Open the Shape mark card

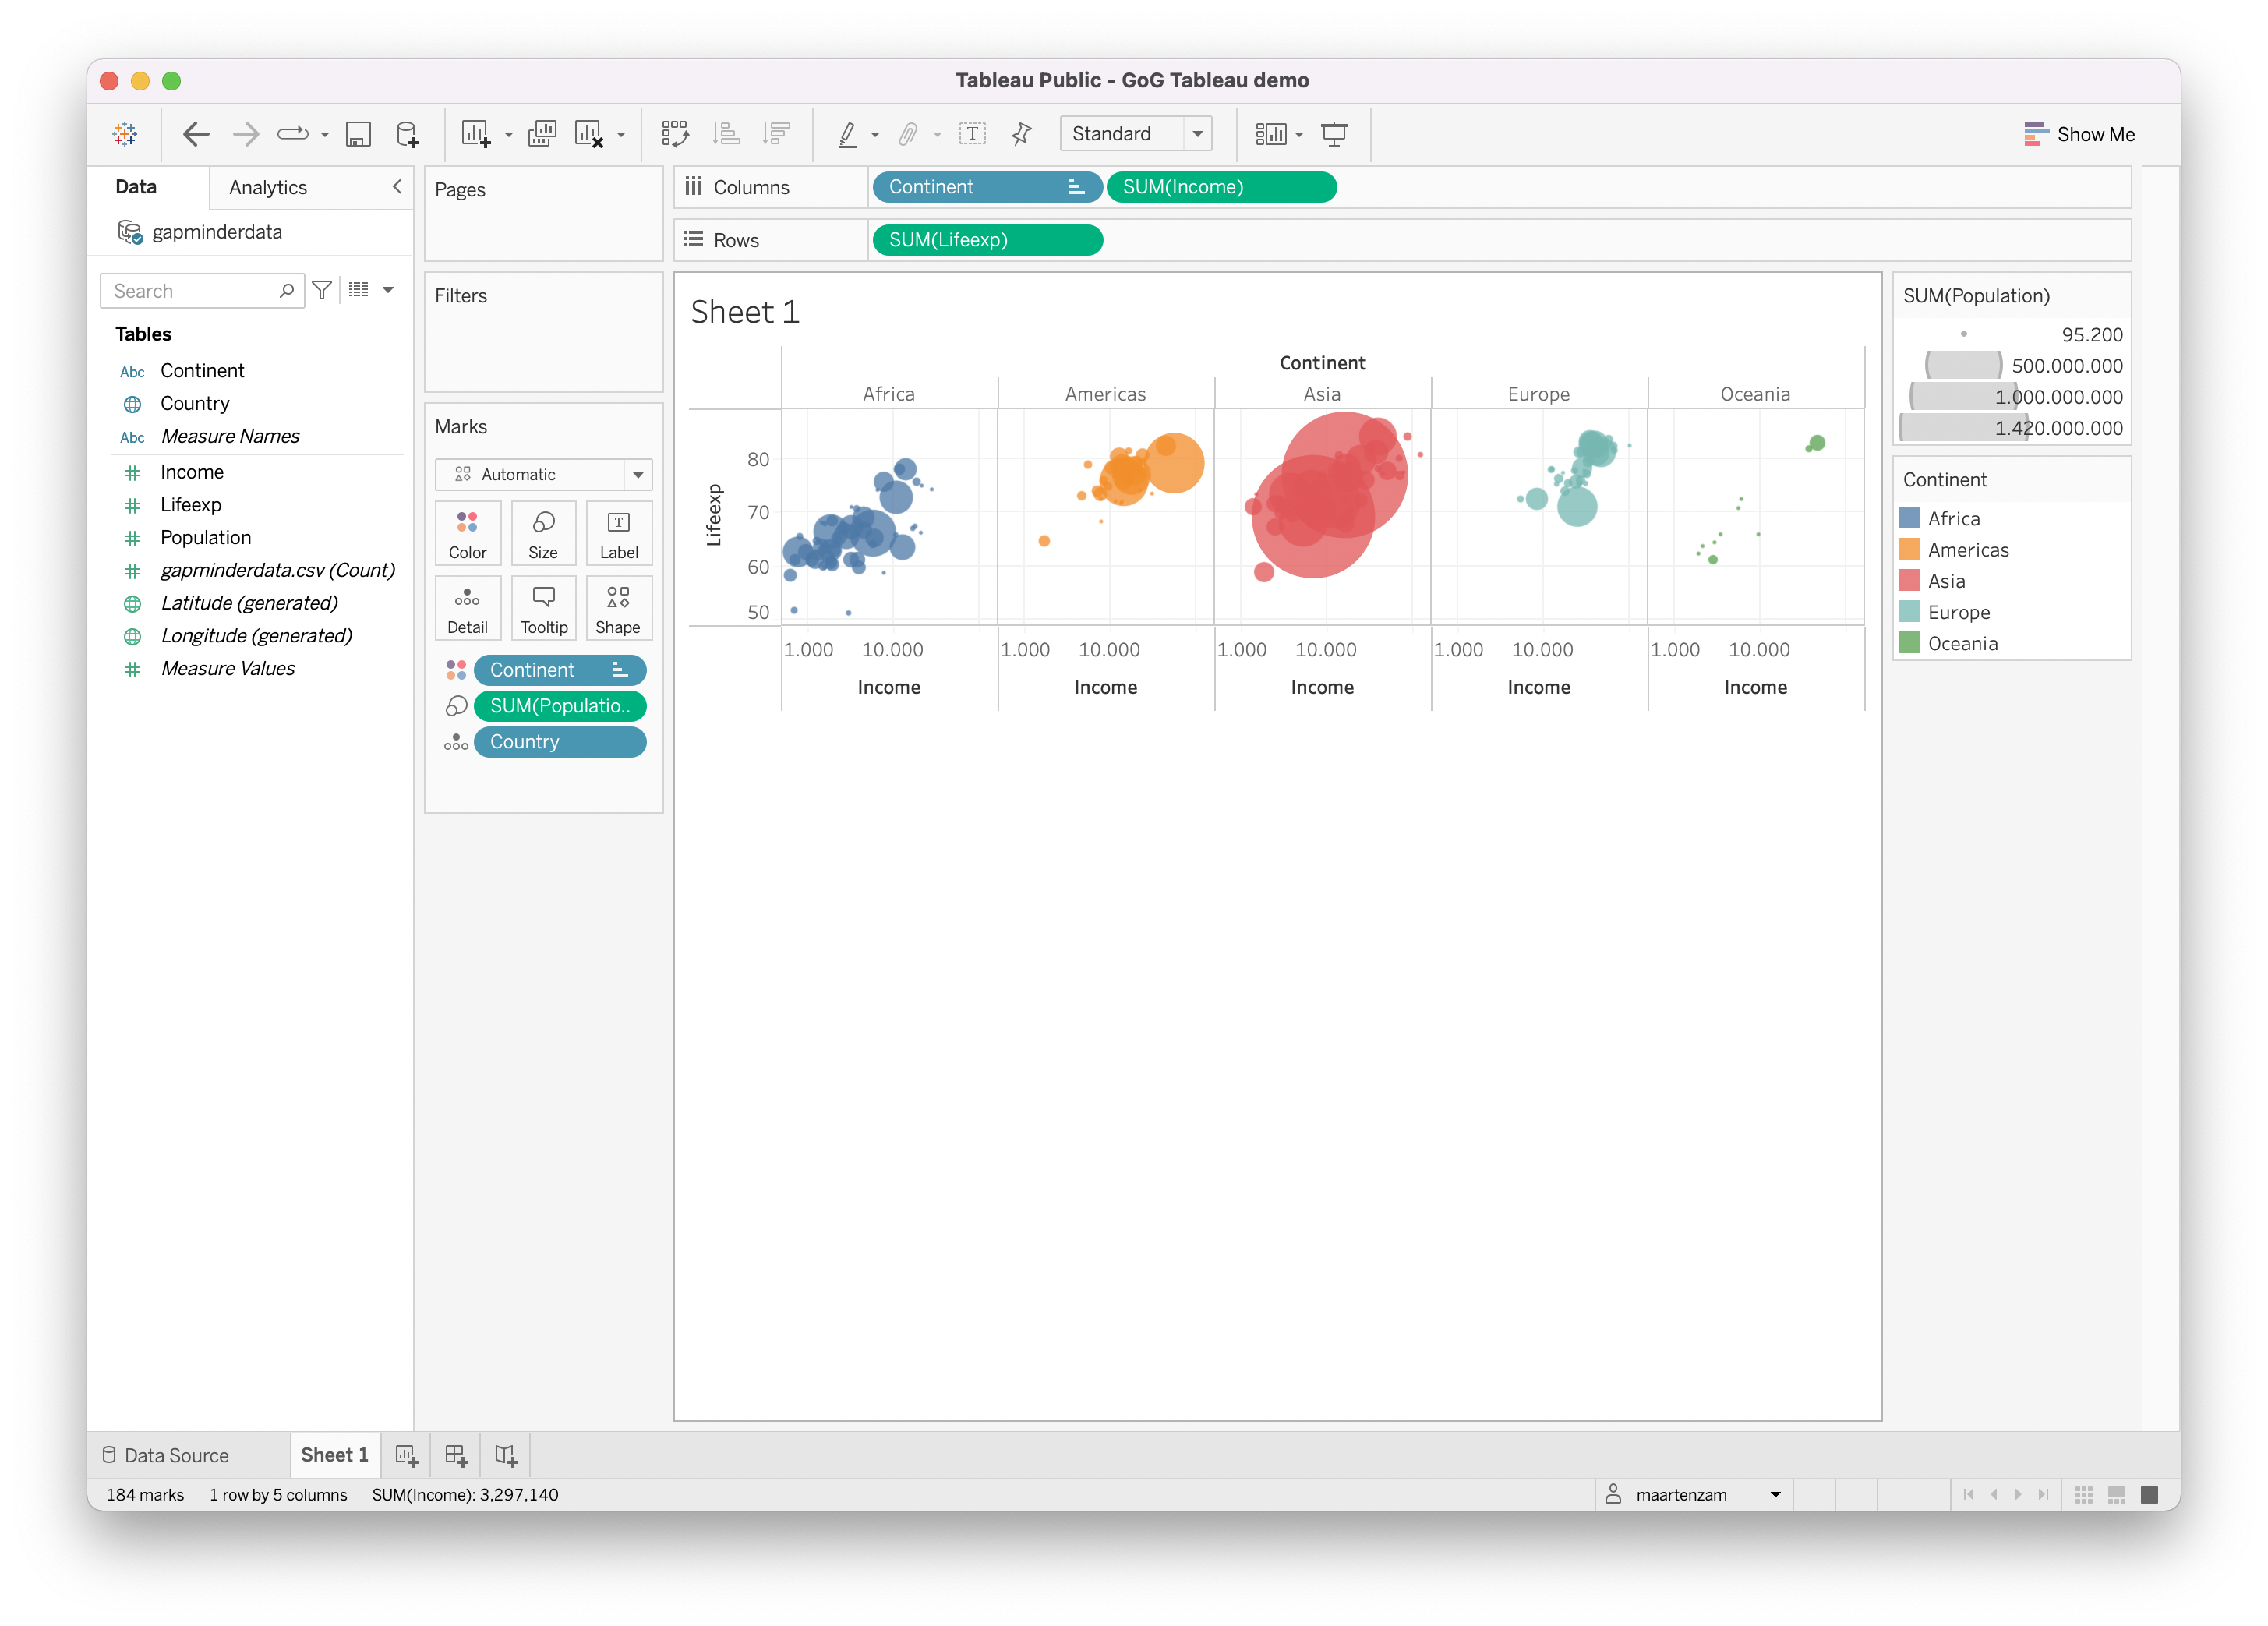click(x=619, y=608)
